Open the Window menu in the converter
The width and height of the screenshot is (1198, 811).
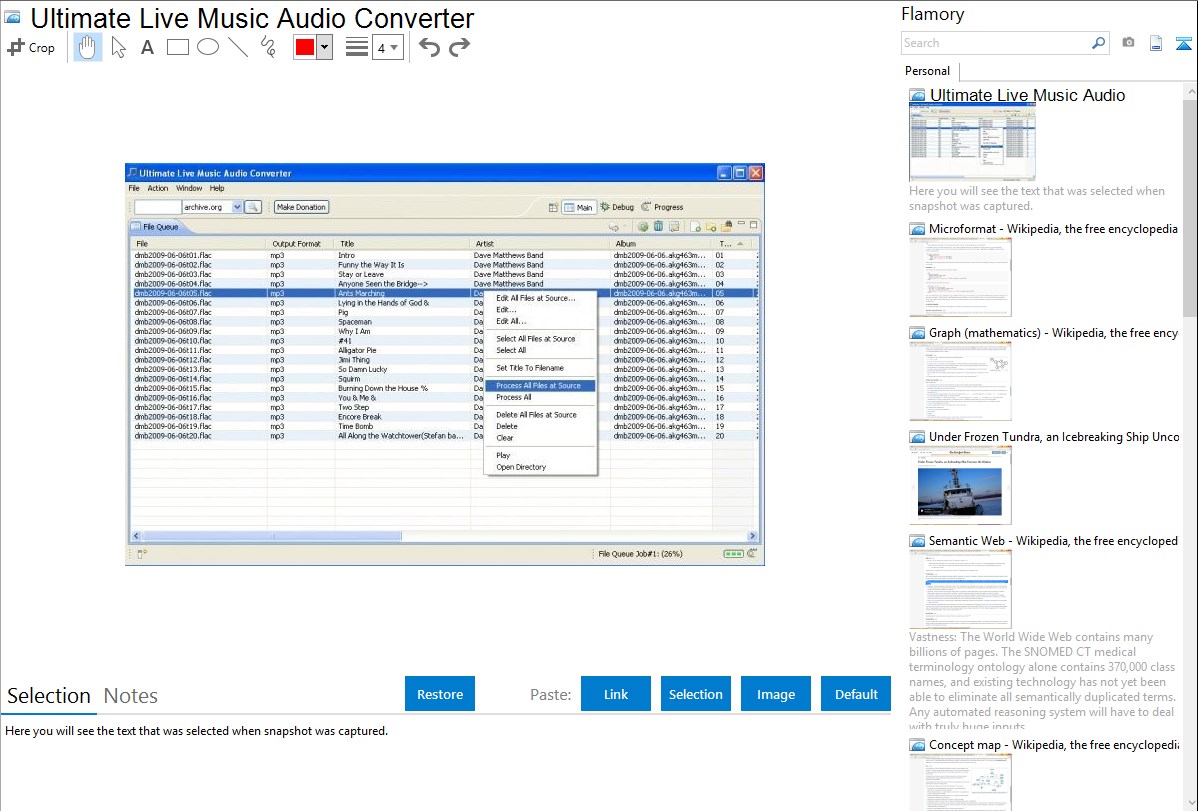(189, 188)
